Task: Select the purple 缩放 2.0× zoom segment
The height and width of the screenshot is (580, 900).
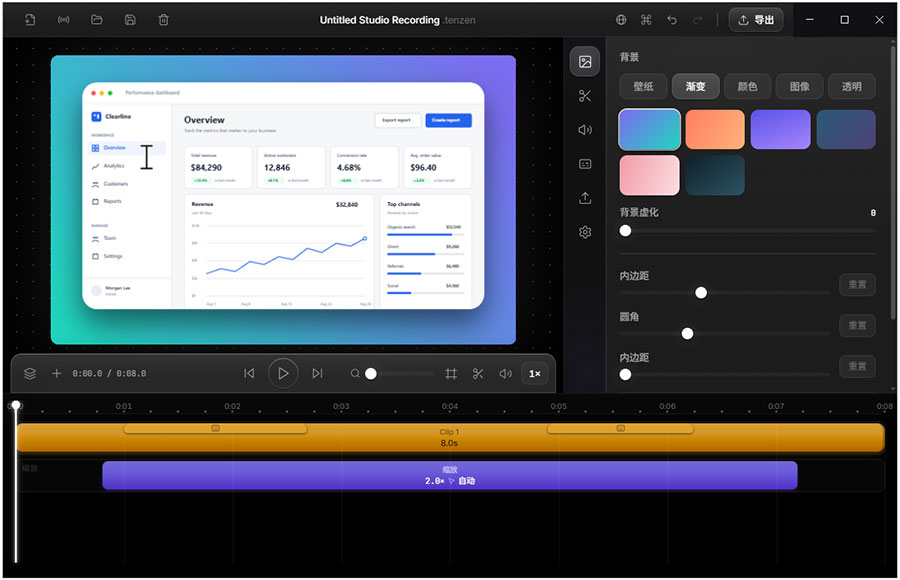Action: coord(450,475)
